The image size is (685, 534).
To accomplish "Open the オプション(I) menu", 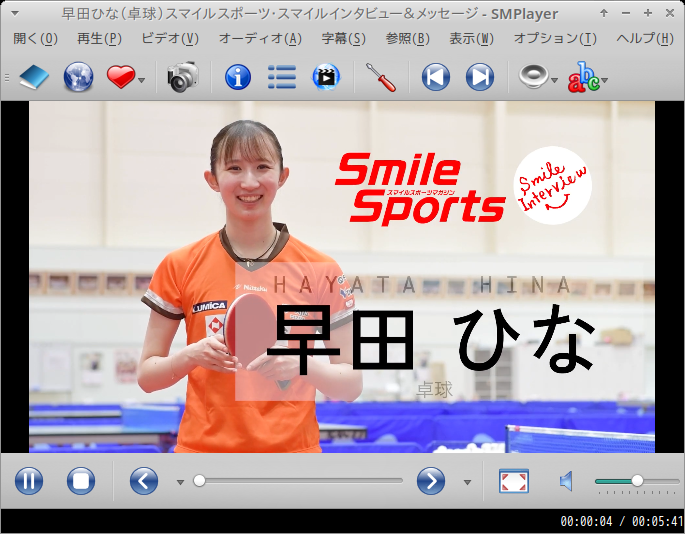I will click(x=555, y=39).
